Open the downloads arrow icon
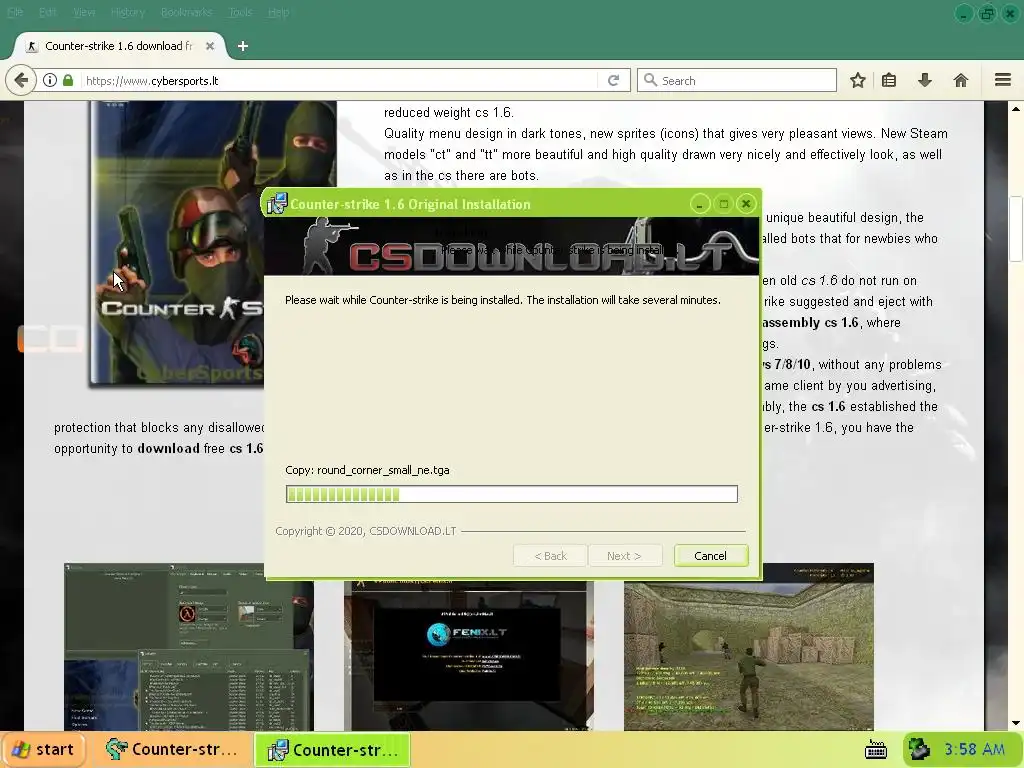 tap(924, 80)
